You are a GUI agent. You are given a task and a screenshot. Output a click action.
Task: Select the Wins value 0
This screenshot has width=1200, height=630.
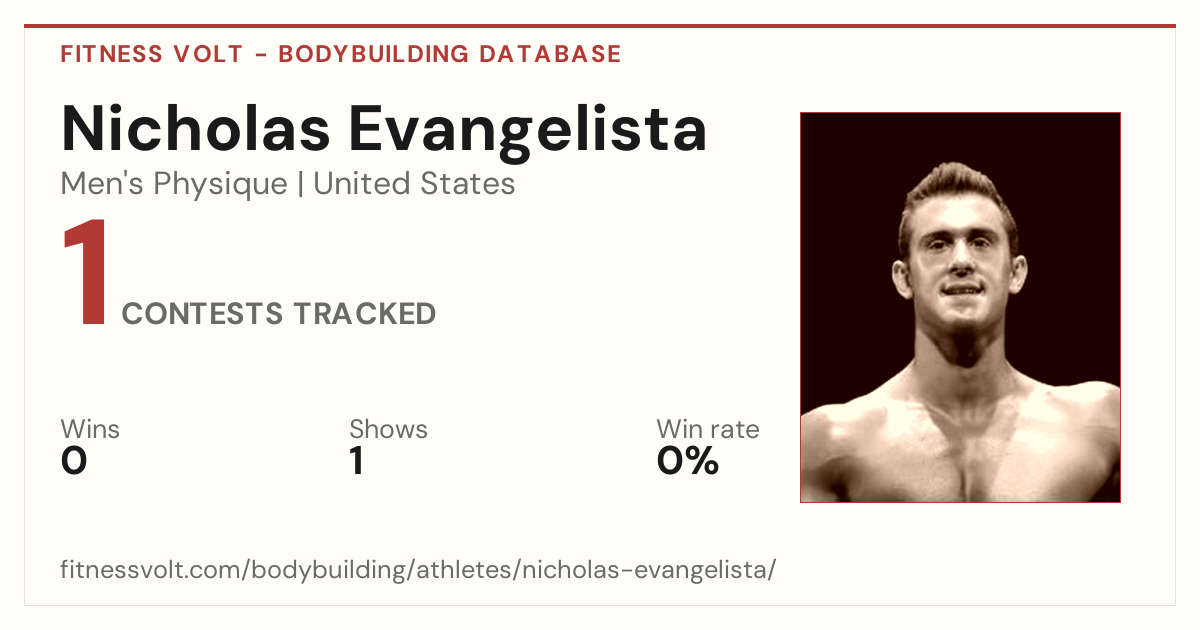point(74,461)
